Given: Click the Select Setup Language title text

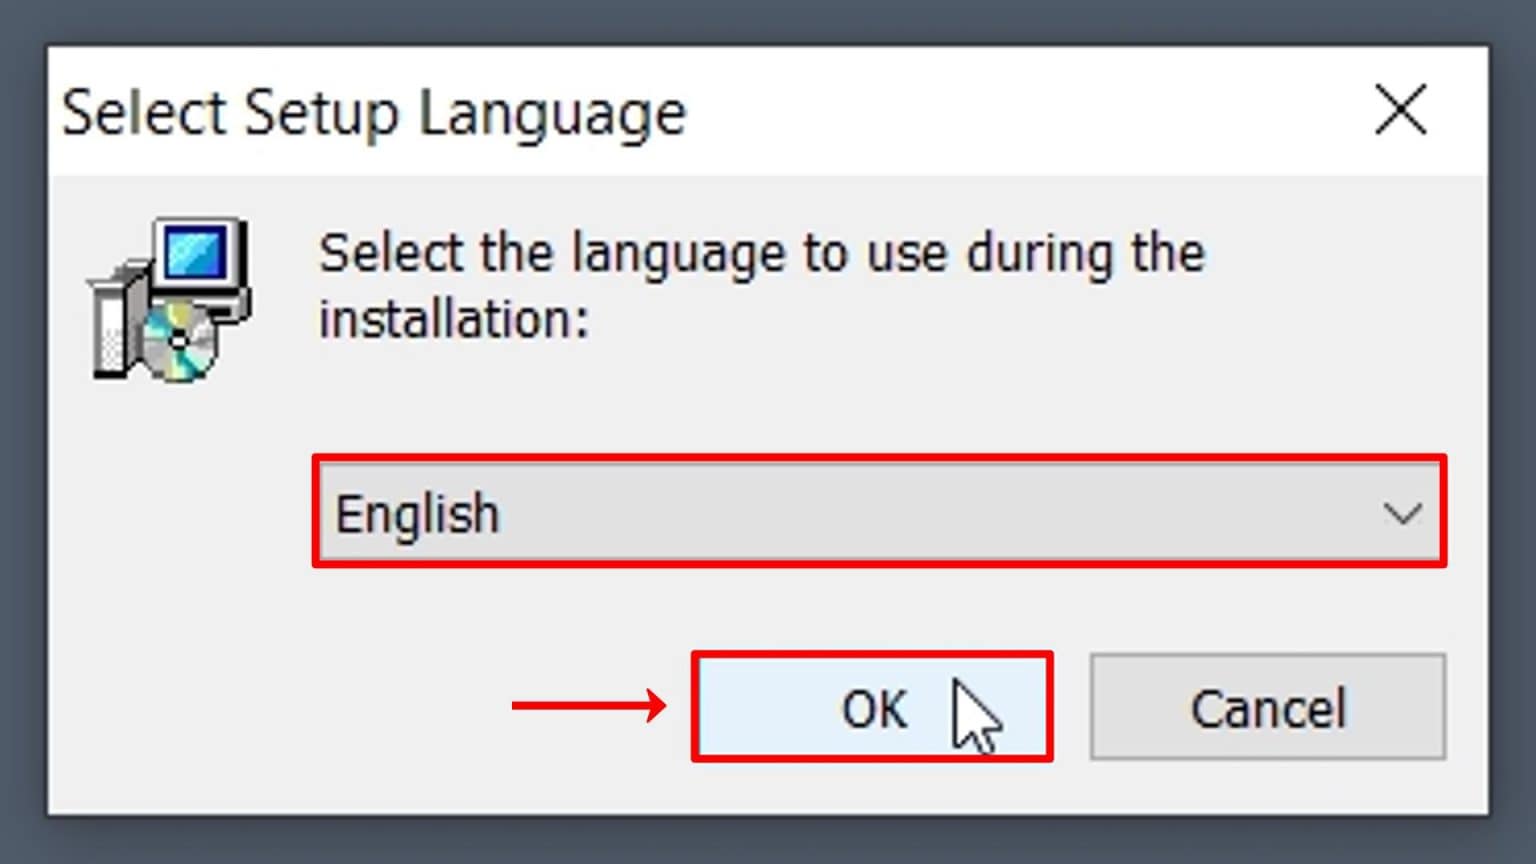Looking at the screenshot, I should tap(374, 112).
